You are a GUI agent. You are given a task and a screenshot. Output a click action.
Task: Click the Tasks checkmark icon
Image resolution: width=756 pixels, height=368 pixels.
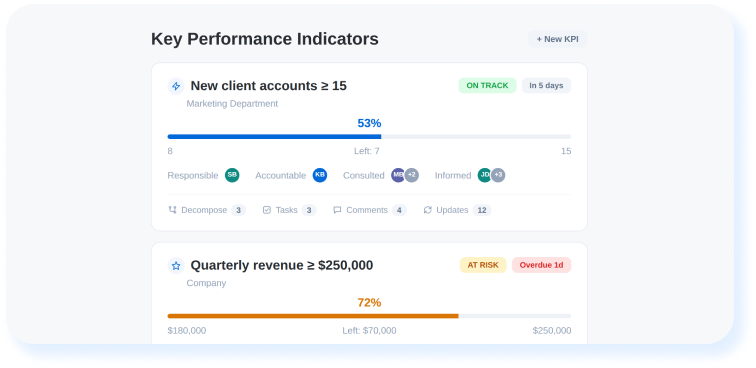click(x=267, y=210)
